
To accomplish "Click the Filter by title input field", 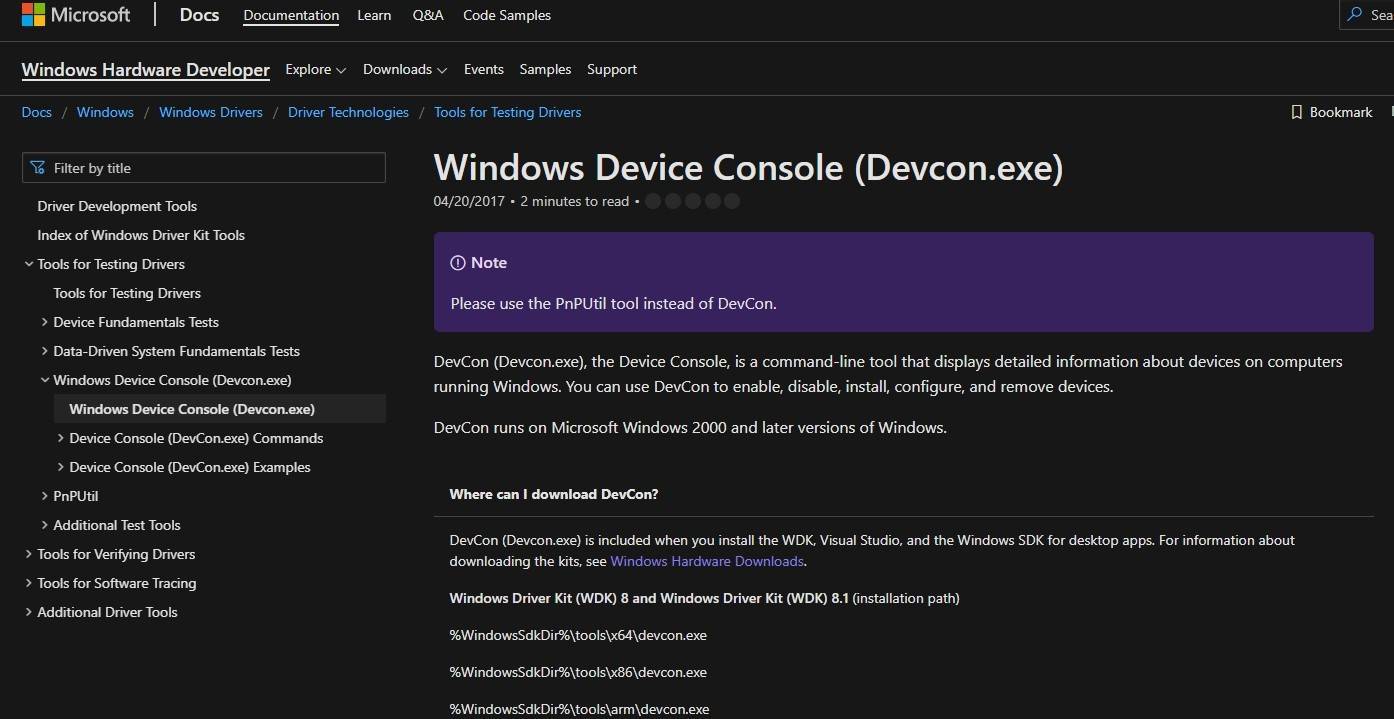I will (x=210, y=168).
